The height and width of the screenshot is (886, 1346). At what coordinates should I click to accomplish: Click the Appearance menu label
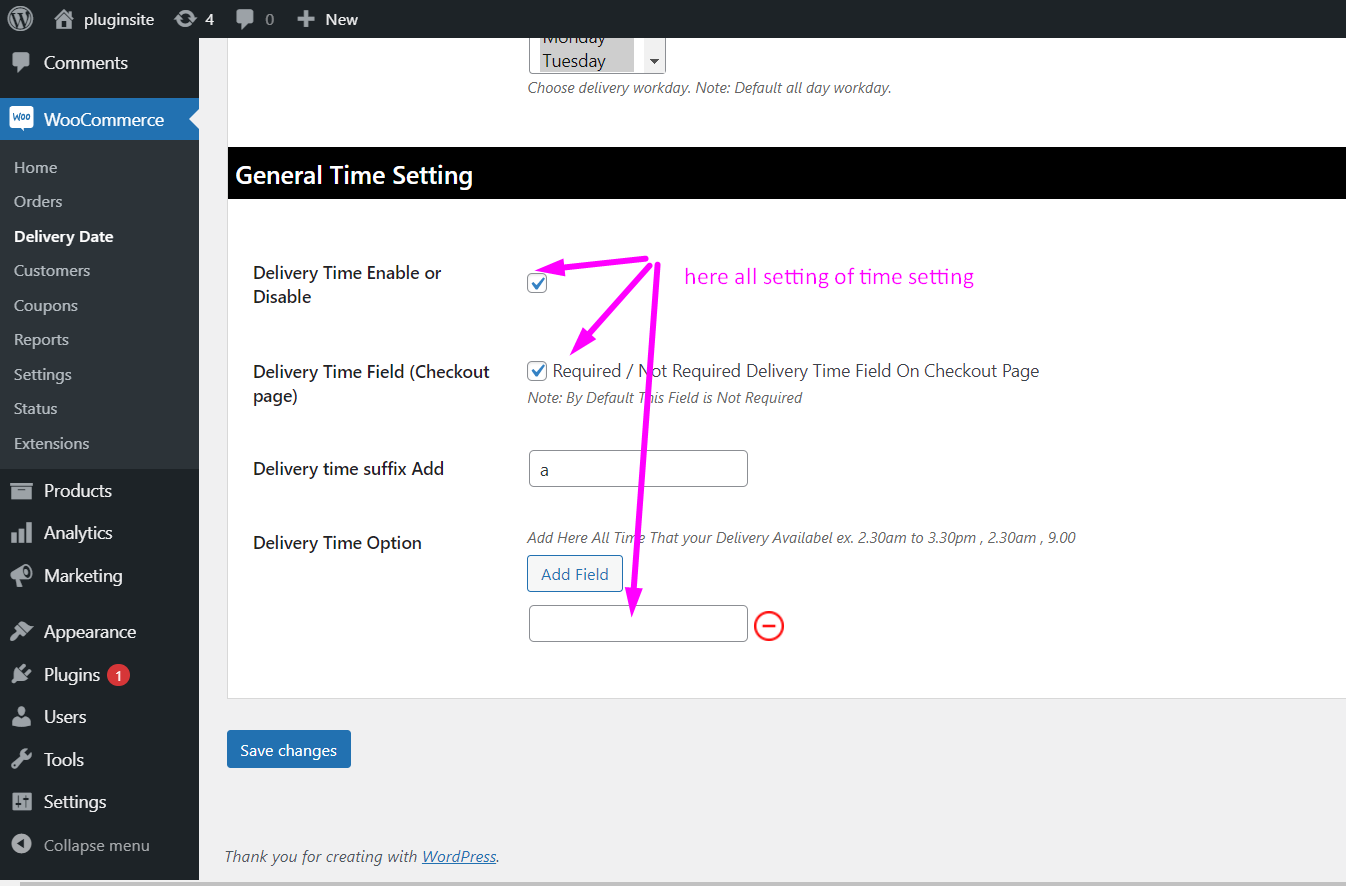pyautogui.click(x=90, y=632)
